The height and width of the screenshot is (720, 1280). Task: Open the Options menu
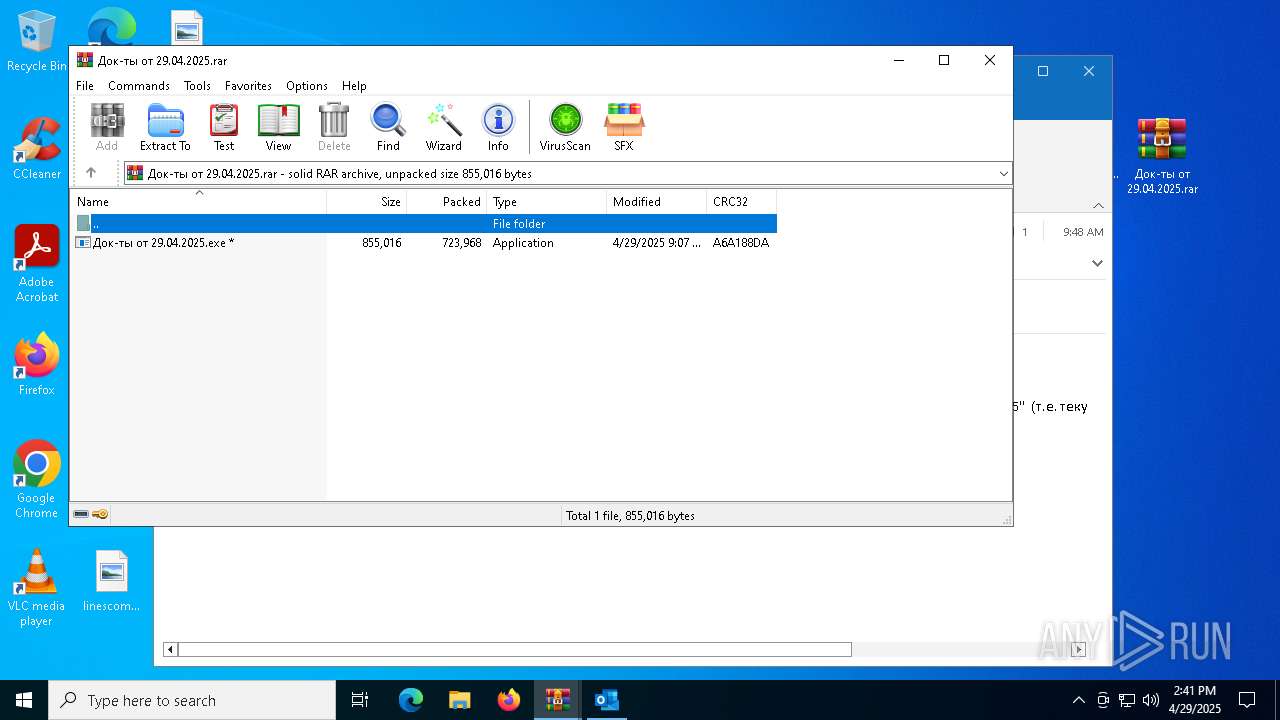coord(307,86)
